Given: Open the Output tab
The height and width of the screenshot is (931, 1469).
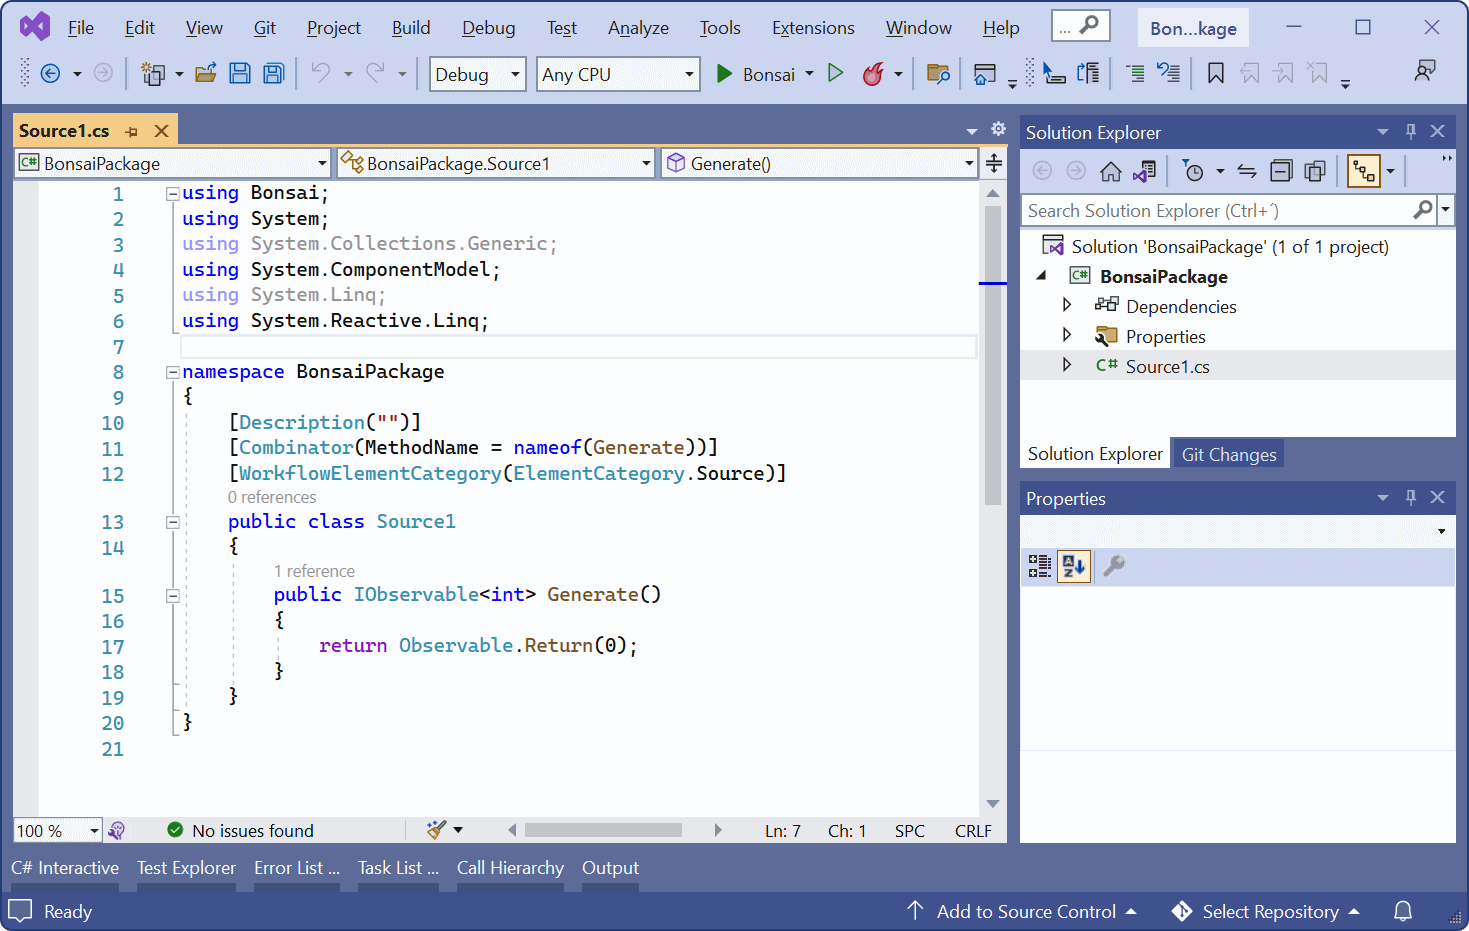Looking at the screenshot, I should pyautogui.click(x=610, y=868).
